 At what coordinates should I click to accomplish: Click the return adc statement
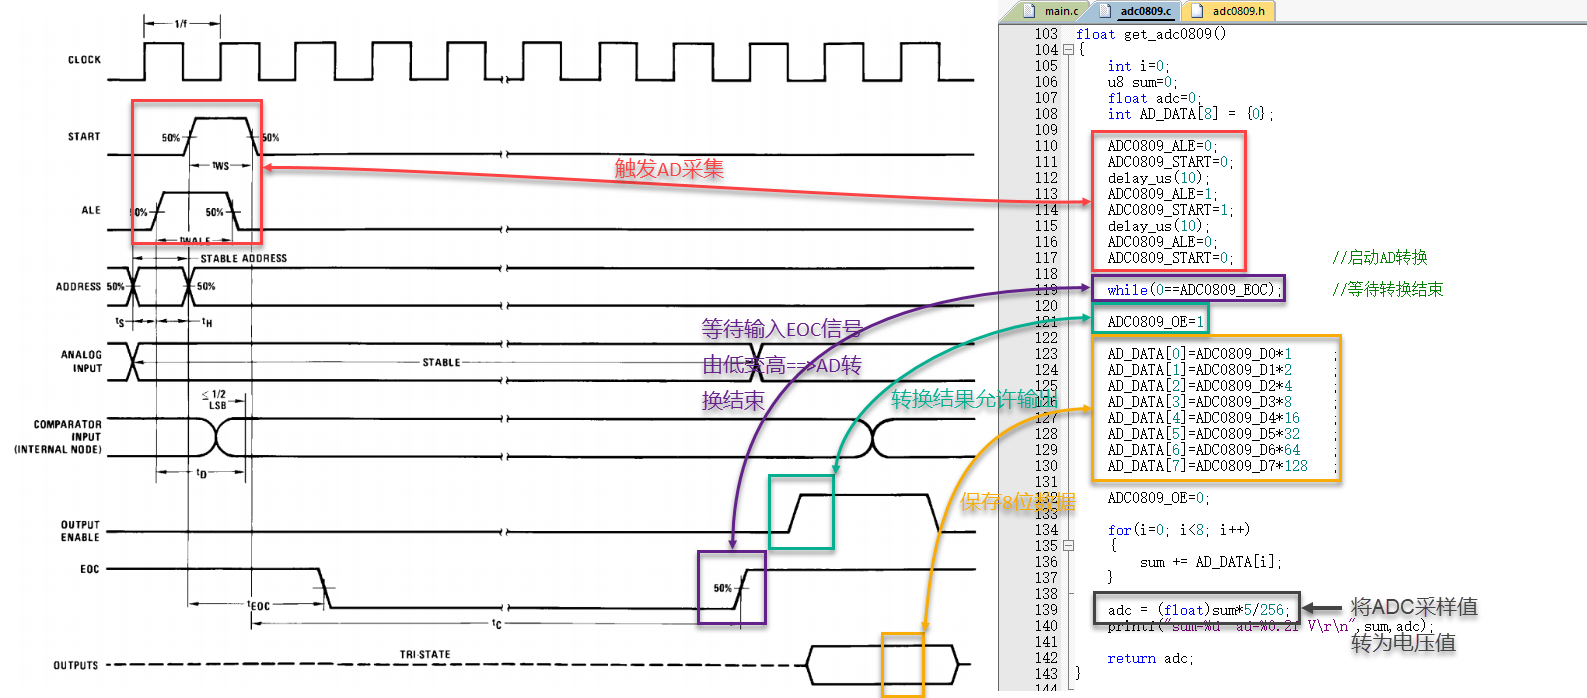tap(1150, 658)
